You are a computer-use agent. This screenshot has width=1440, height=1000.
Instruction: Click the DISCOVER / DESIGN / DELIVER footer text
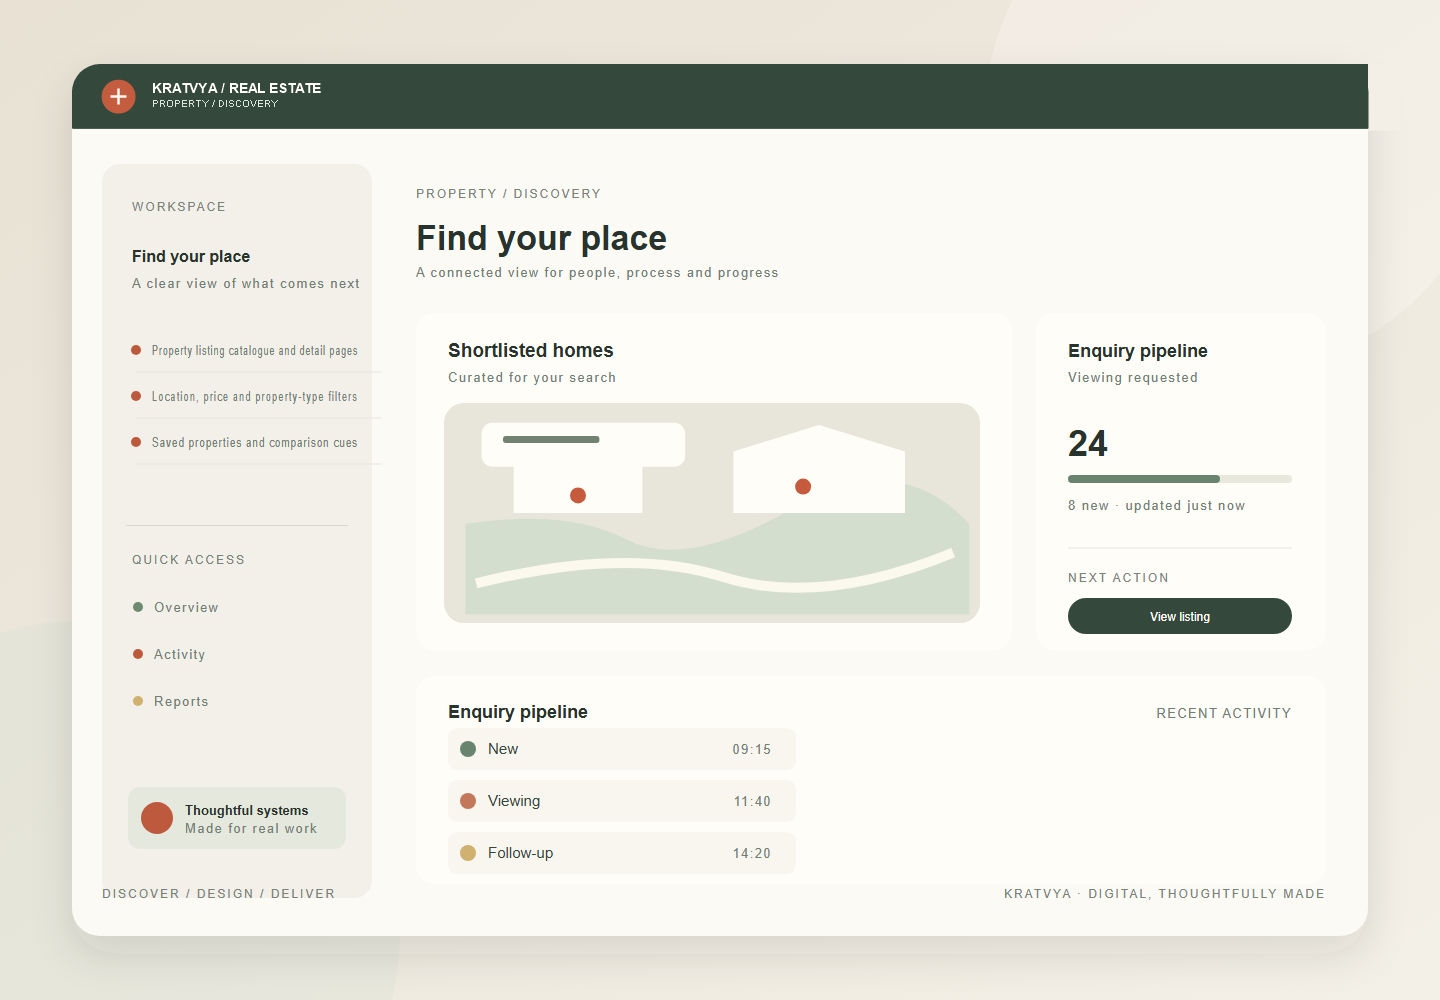point(219,894)
